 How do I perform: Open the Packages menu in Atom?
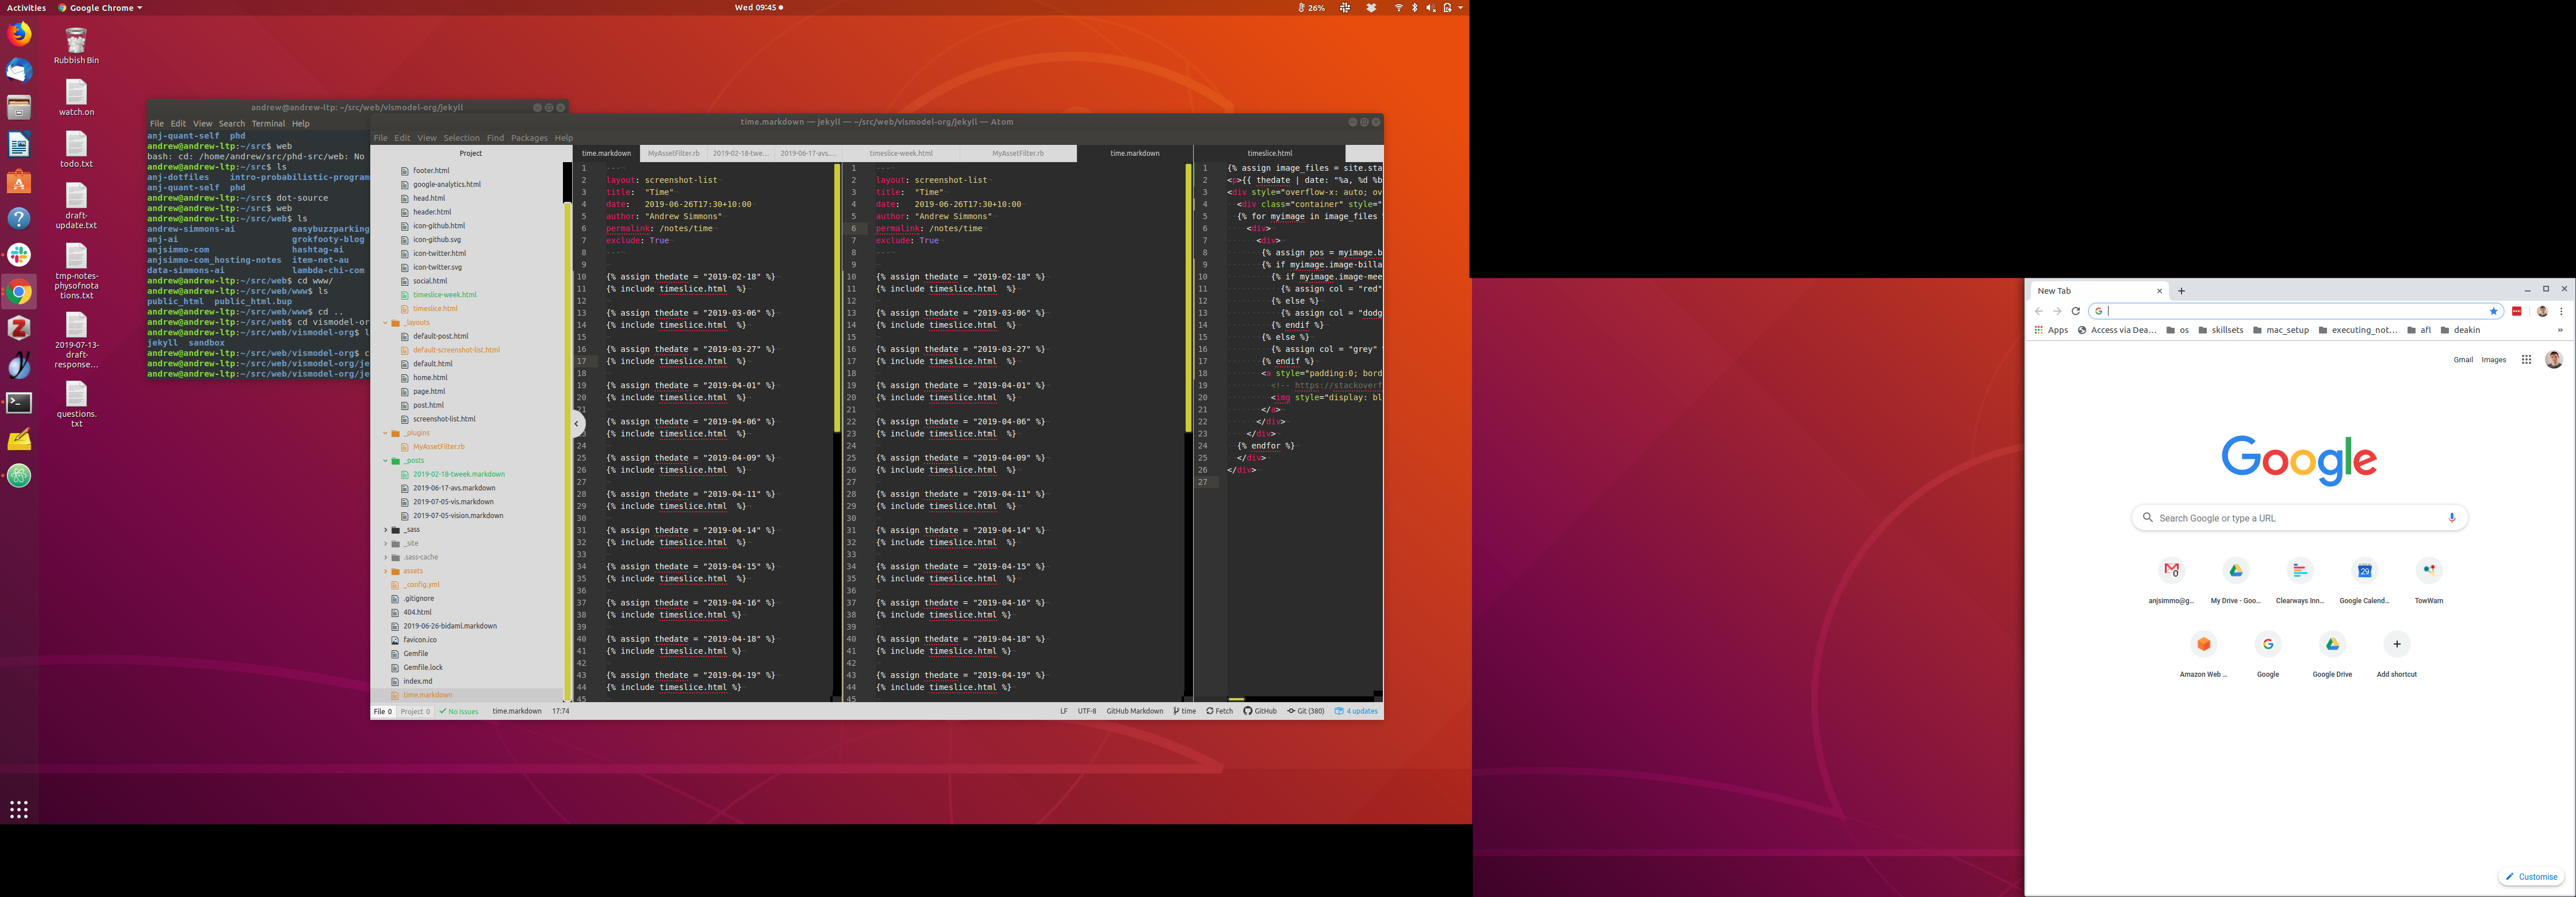(529, 138)
